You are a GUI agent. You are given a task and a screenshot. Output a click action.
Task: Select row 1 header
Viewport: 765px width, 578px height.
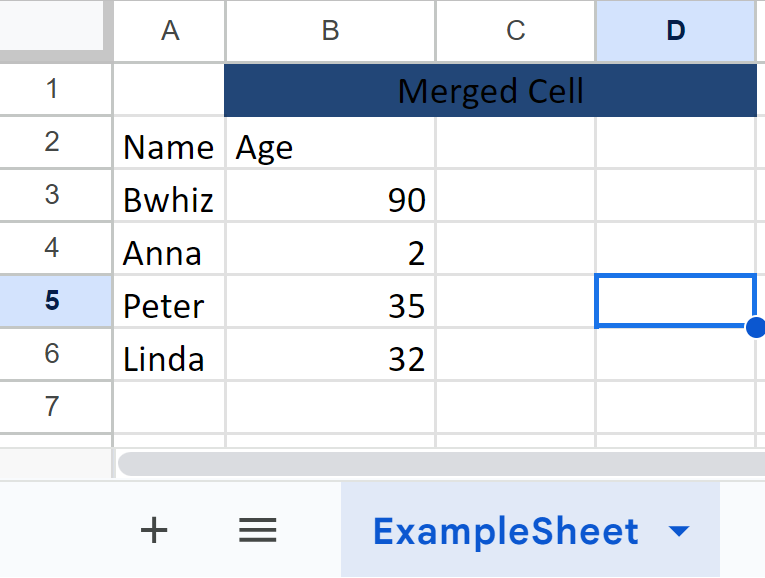[52, 90]
